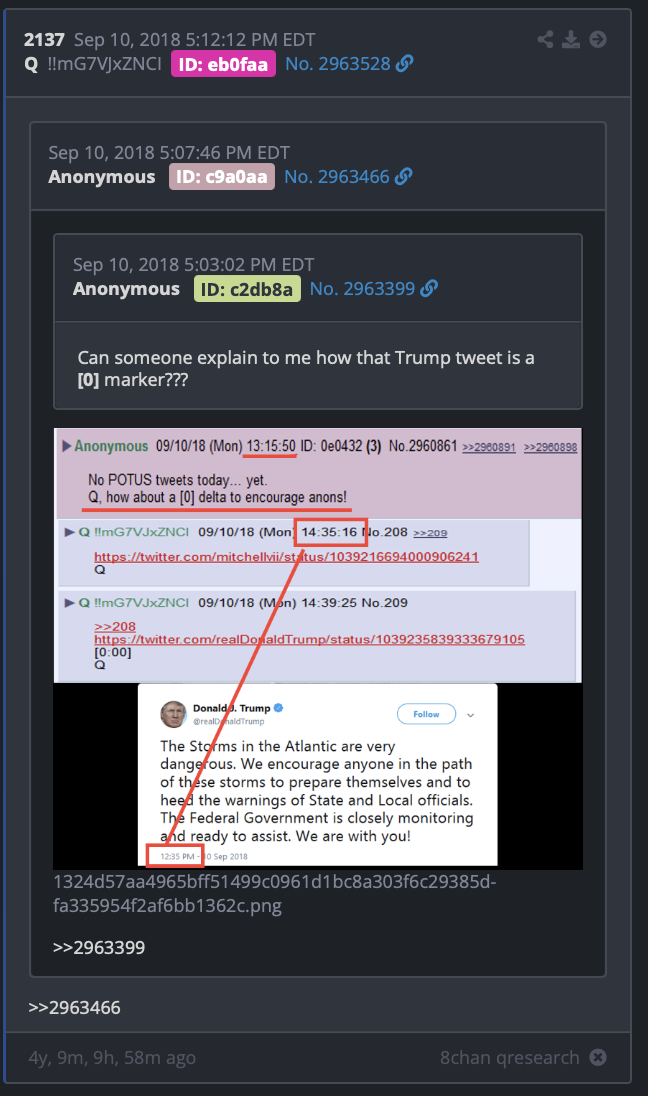Click the chain icon beside No. 2963528
The height and width of the screenshot is (1096, 648).
coord(404,64)
